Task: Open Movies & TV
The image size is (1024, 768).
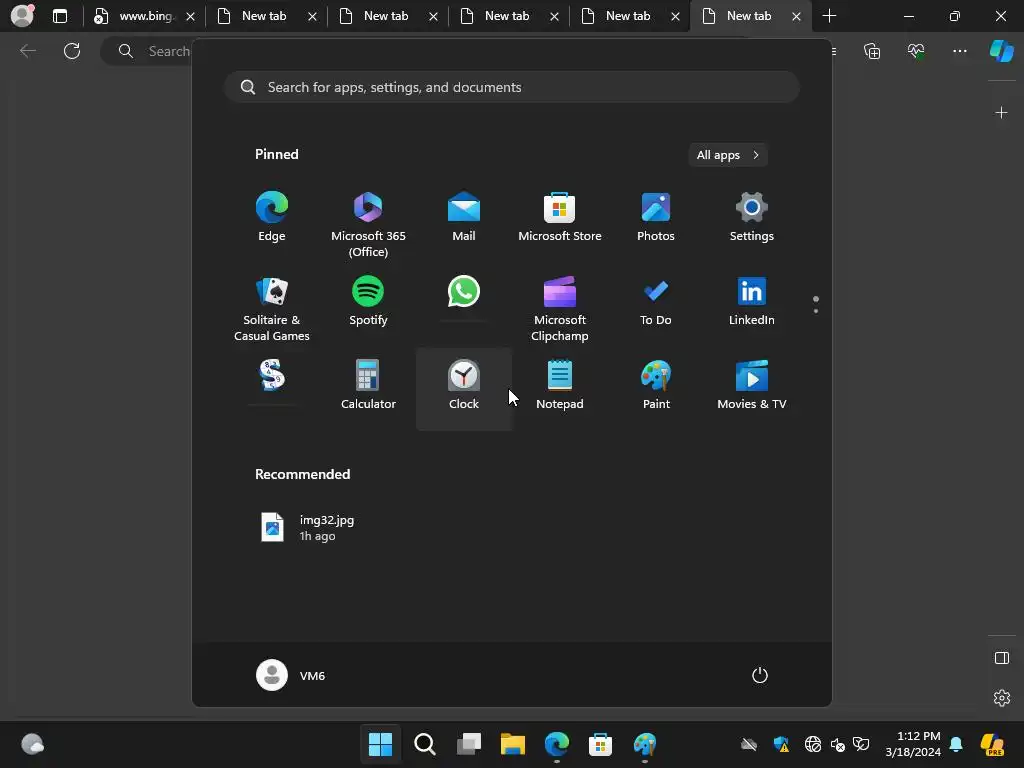Action: tap(752, 385)
